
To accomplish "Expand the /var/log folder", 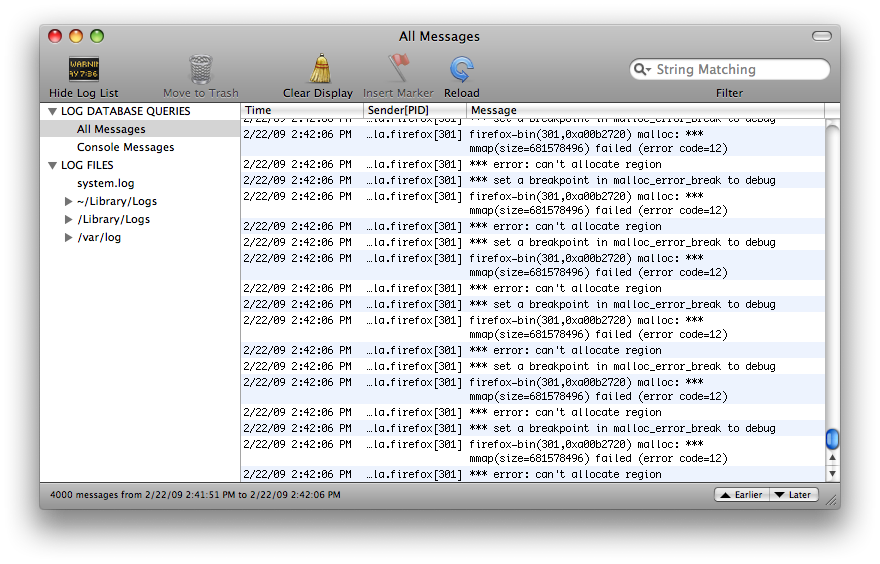I will tap(68, 237).
